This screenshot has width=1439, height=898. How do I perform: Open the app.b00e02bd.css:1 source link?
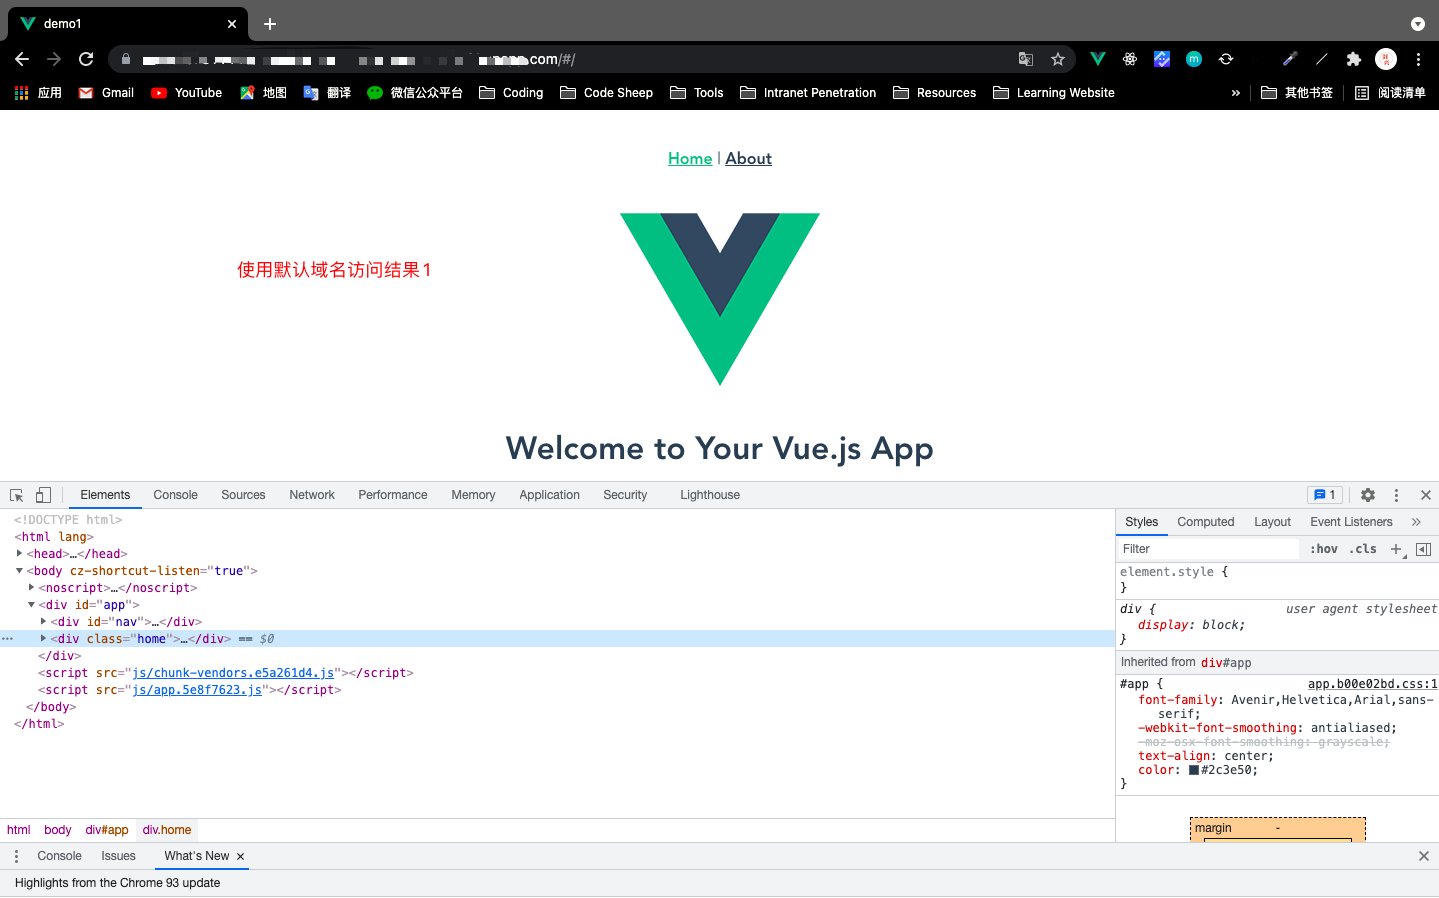click(1372, 684)
